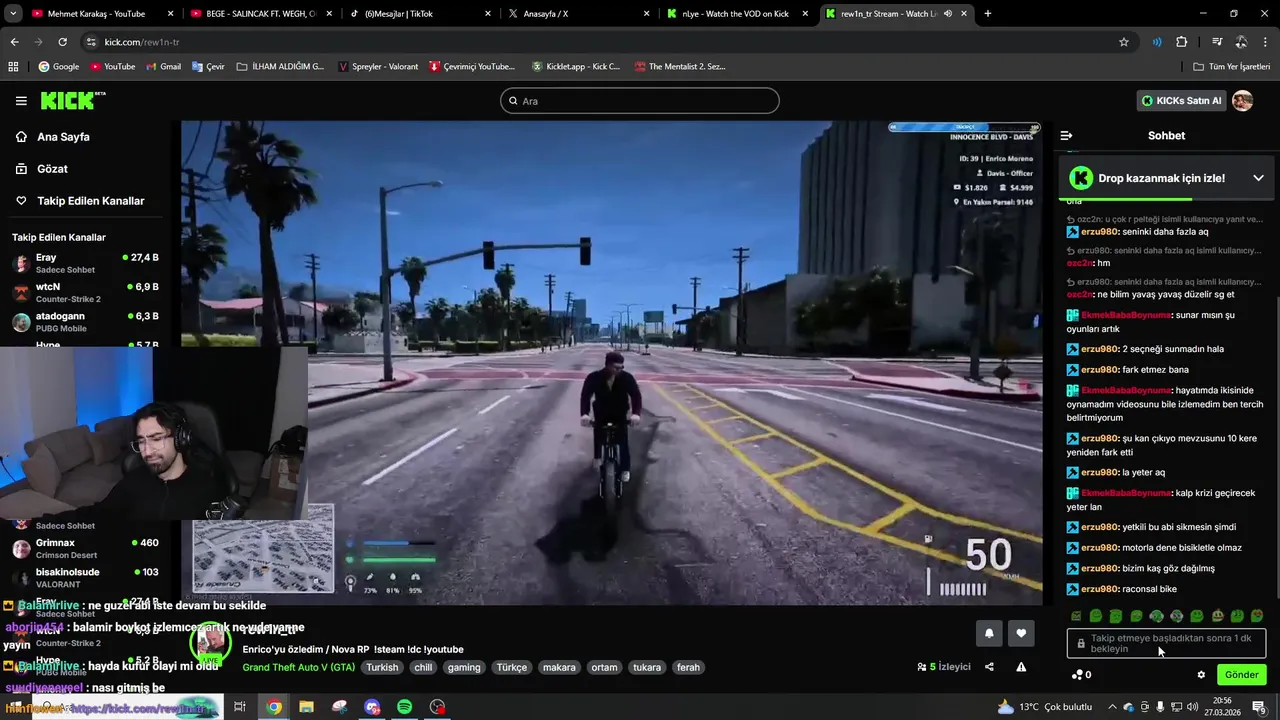Open Discord from the taskbar

pos(372,707)
